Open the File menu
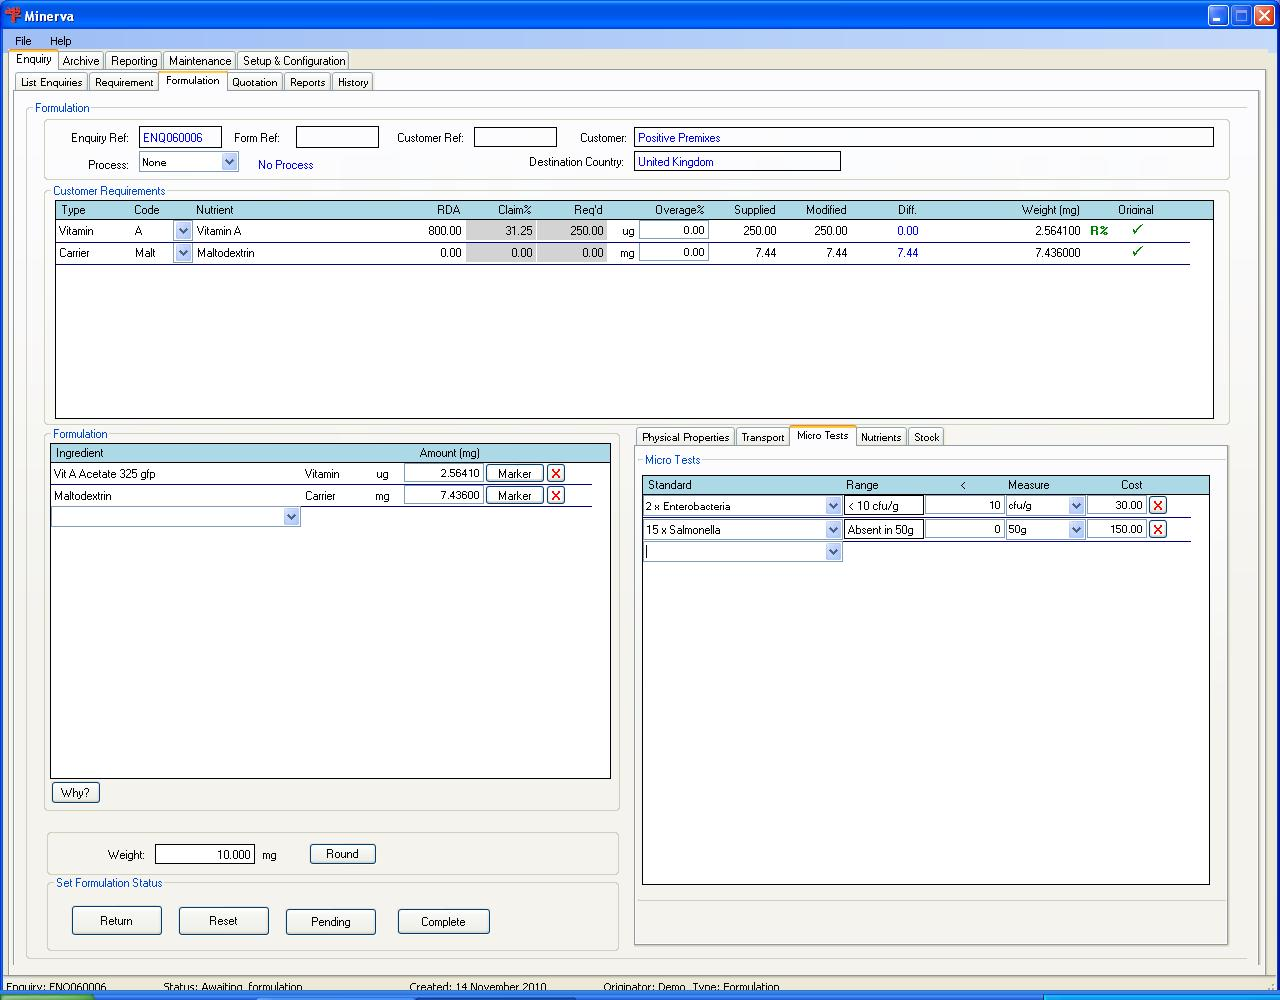This screenshot has width=1280, height=1000. pos(23,41)
